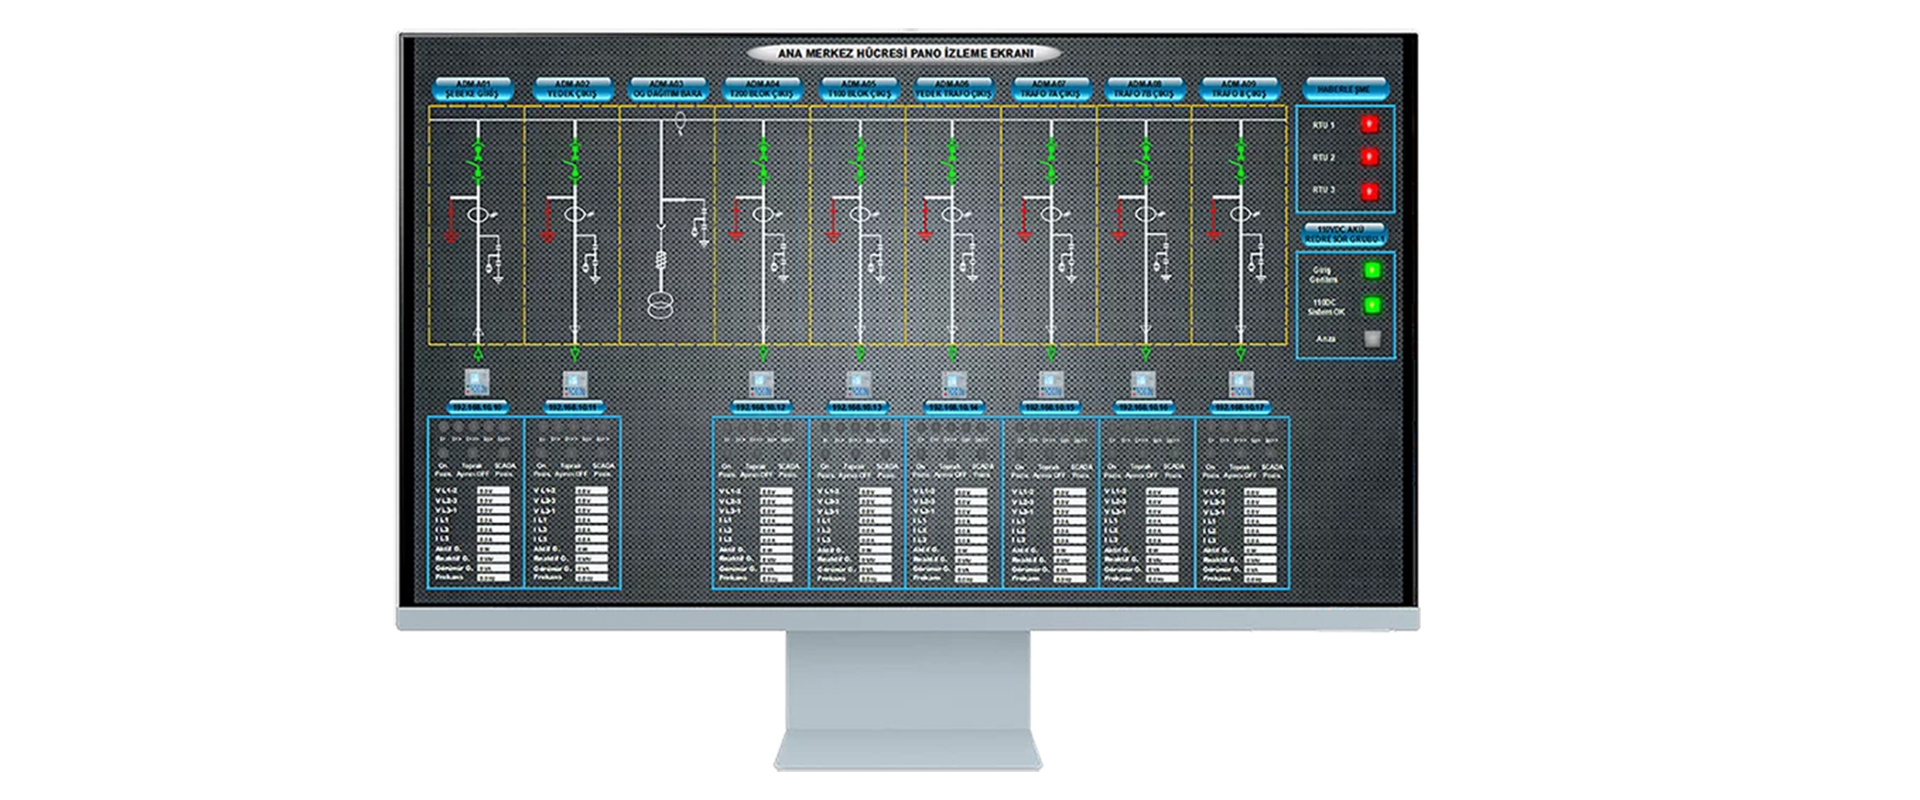
Task: Select the 192.168.10.14 IP address label
Action: [x=954, y=408]
